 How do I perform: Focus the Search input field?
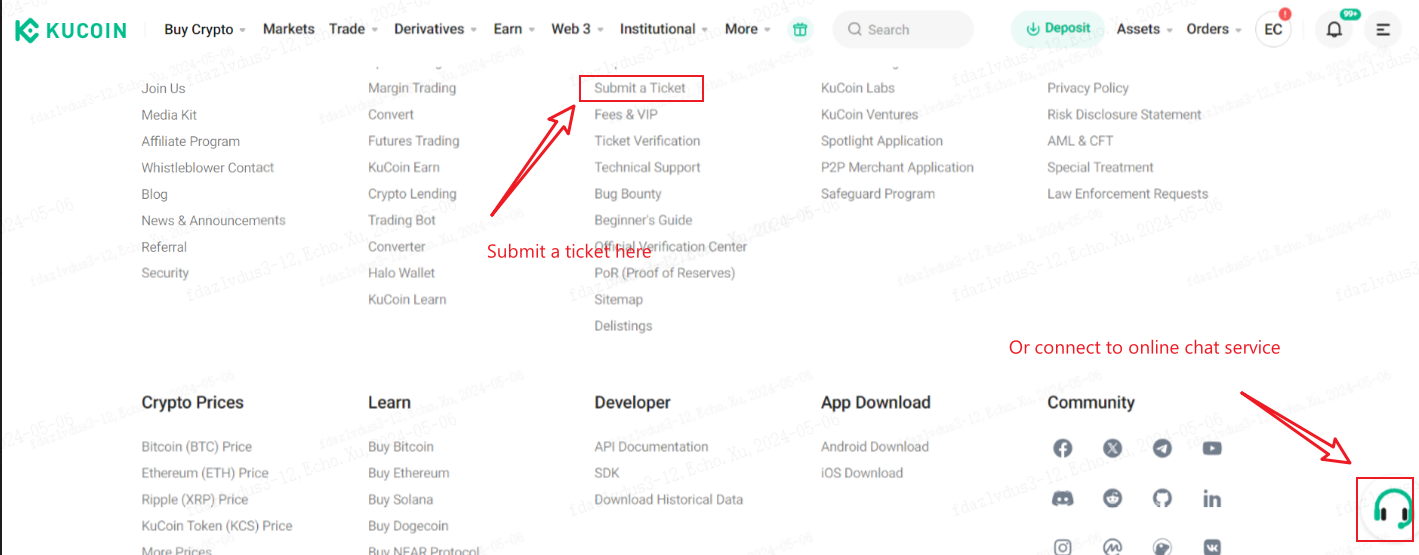tap(903, 29)
